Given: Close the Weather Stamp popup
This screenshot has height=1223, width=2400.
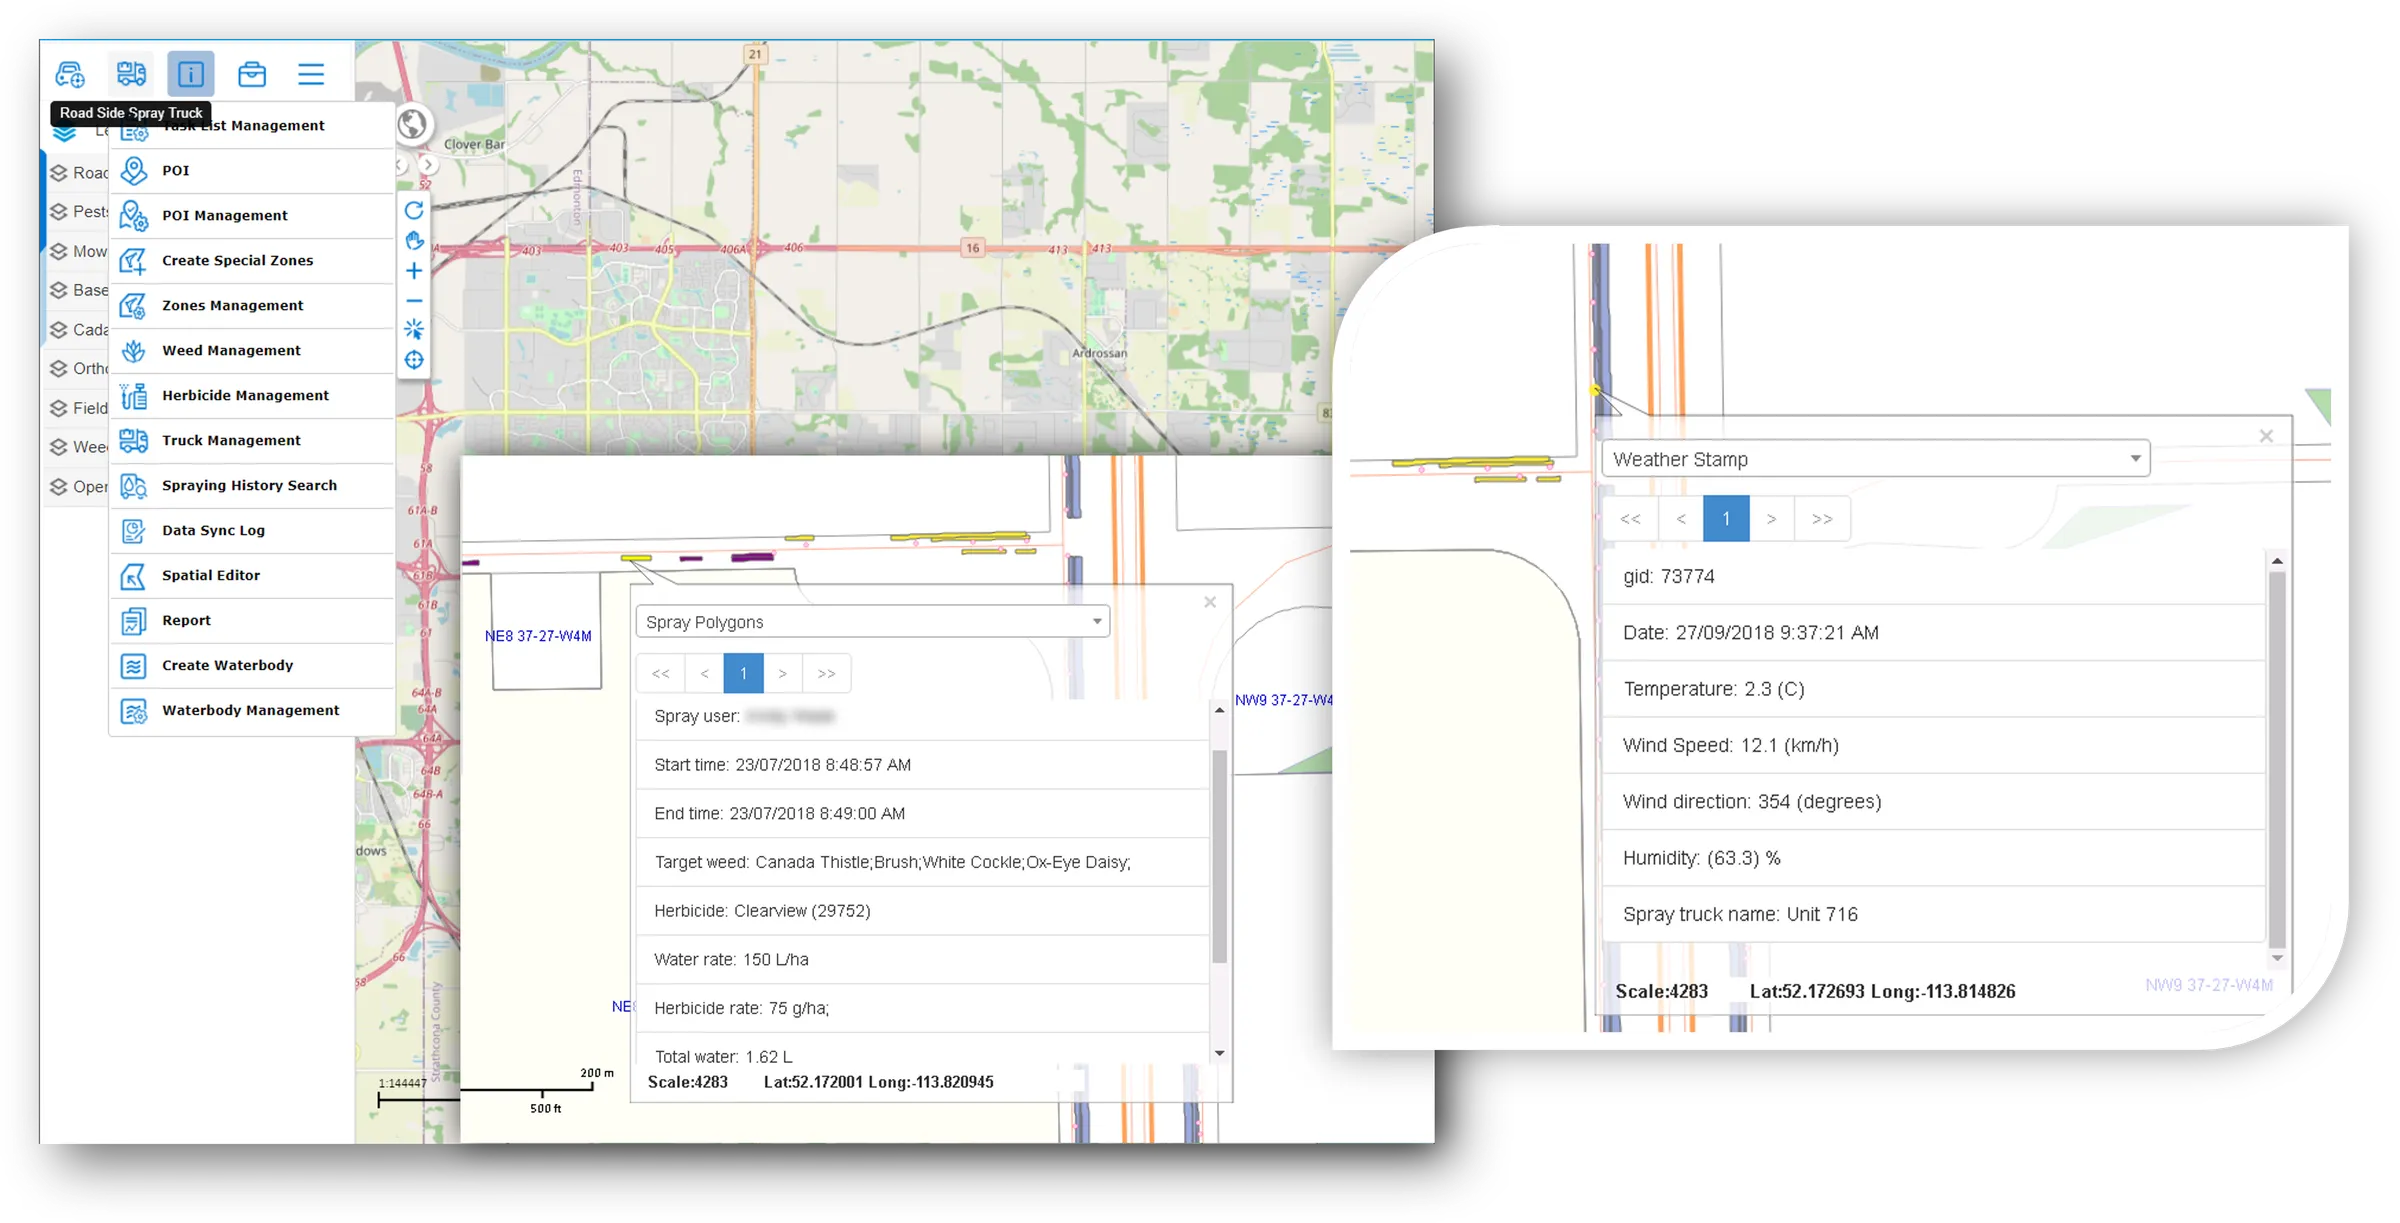Looking at the screenshot, I should click(2266, 436).
